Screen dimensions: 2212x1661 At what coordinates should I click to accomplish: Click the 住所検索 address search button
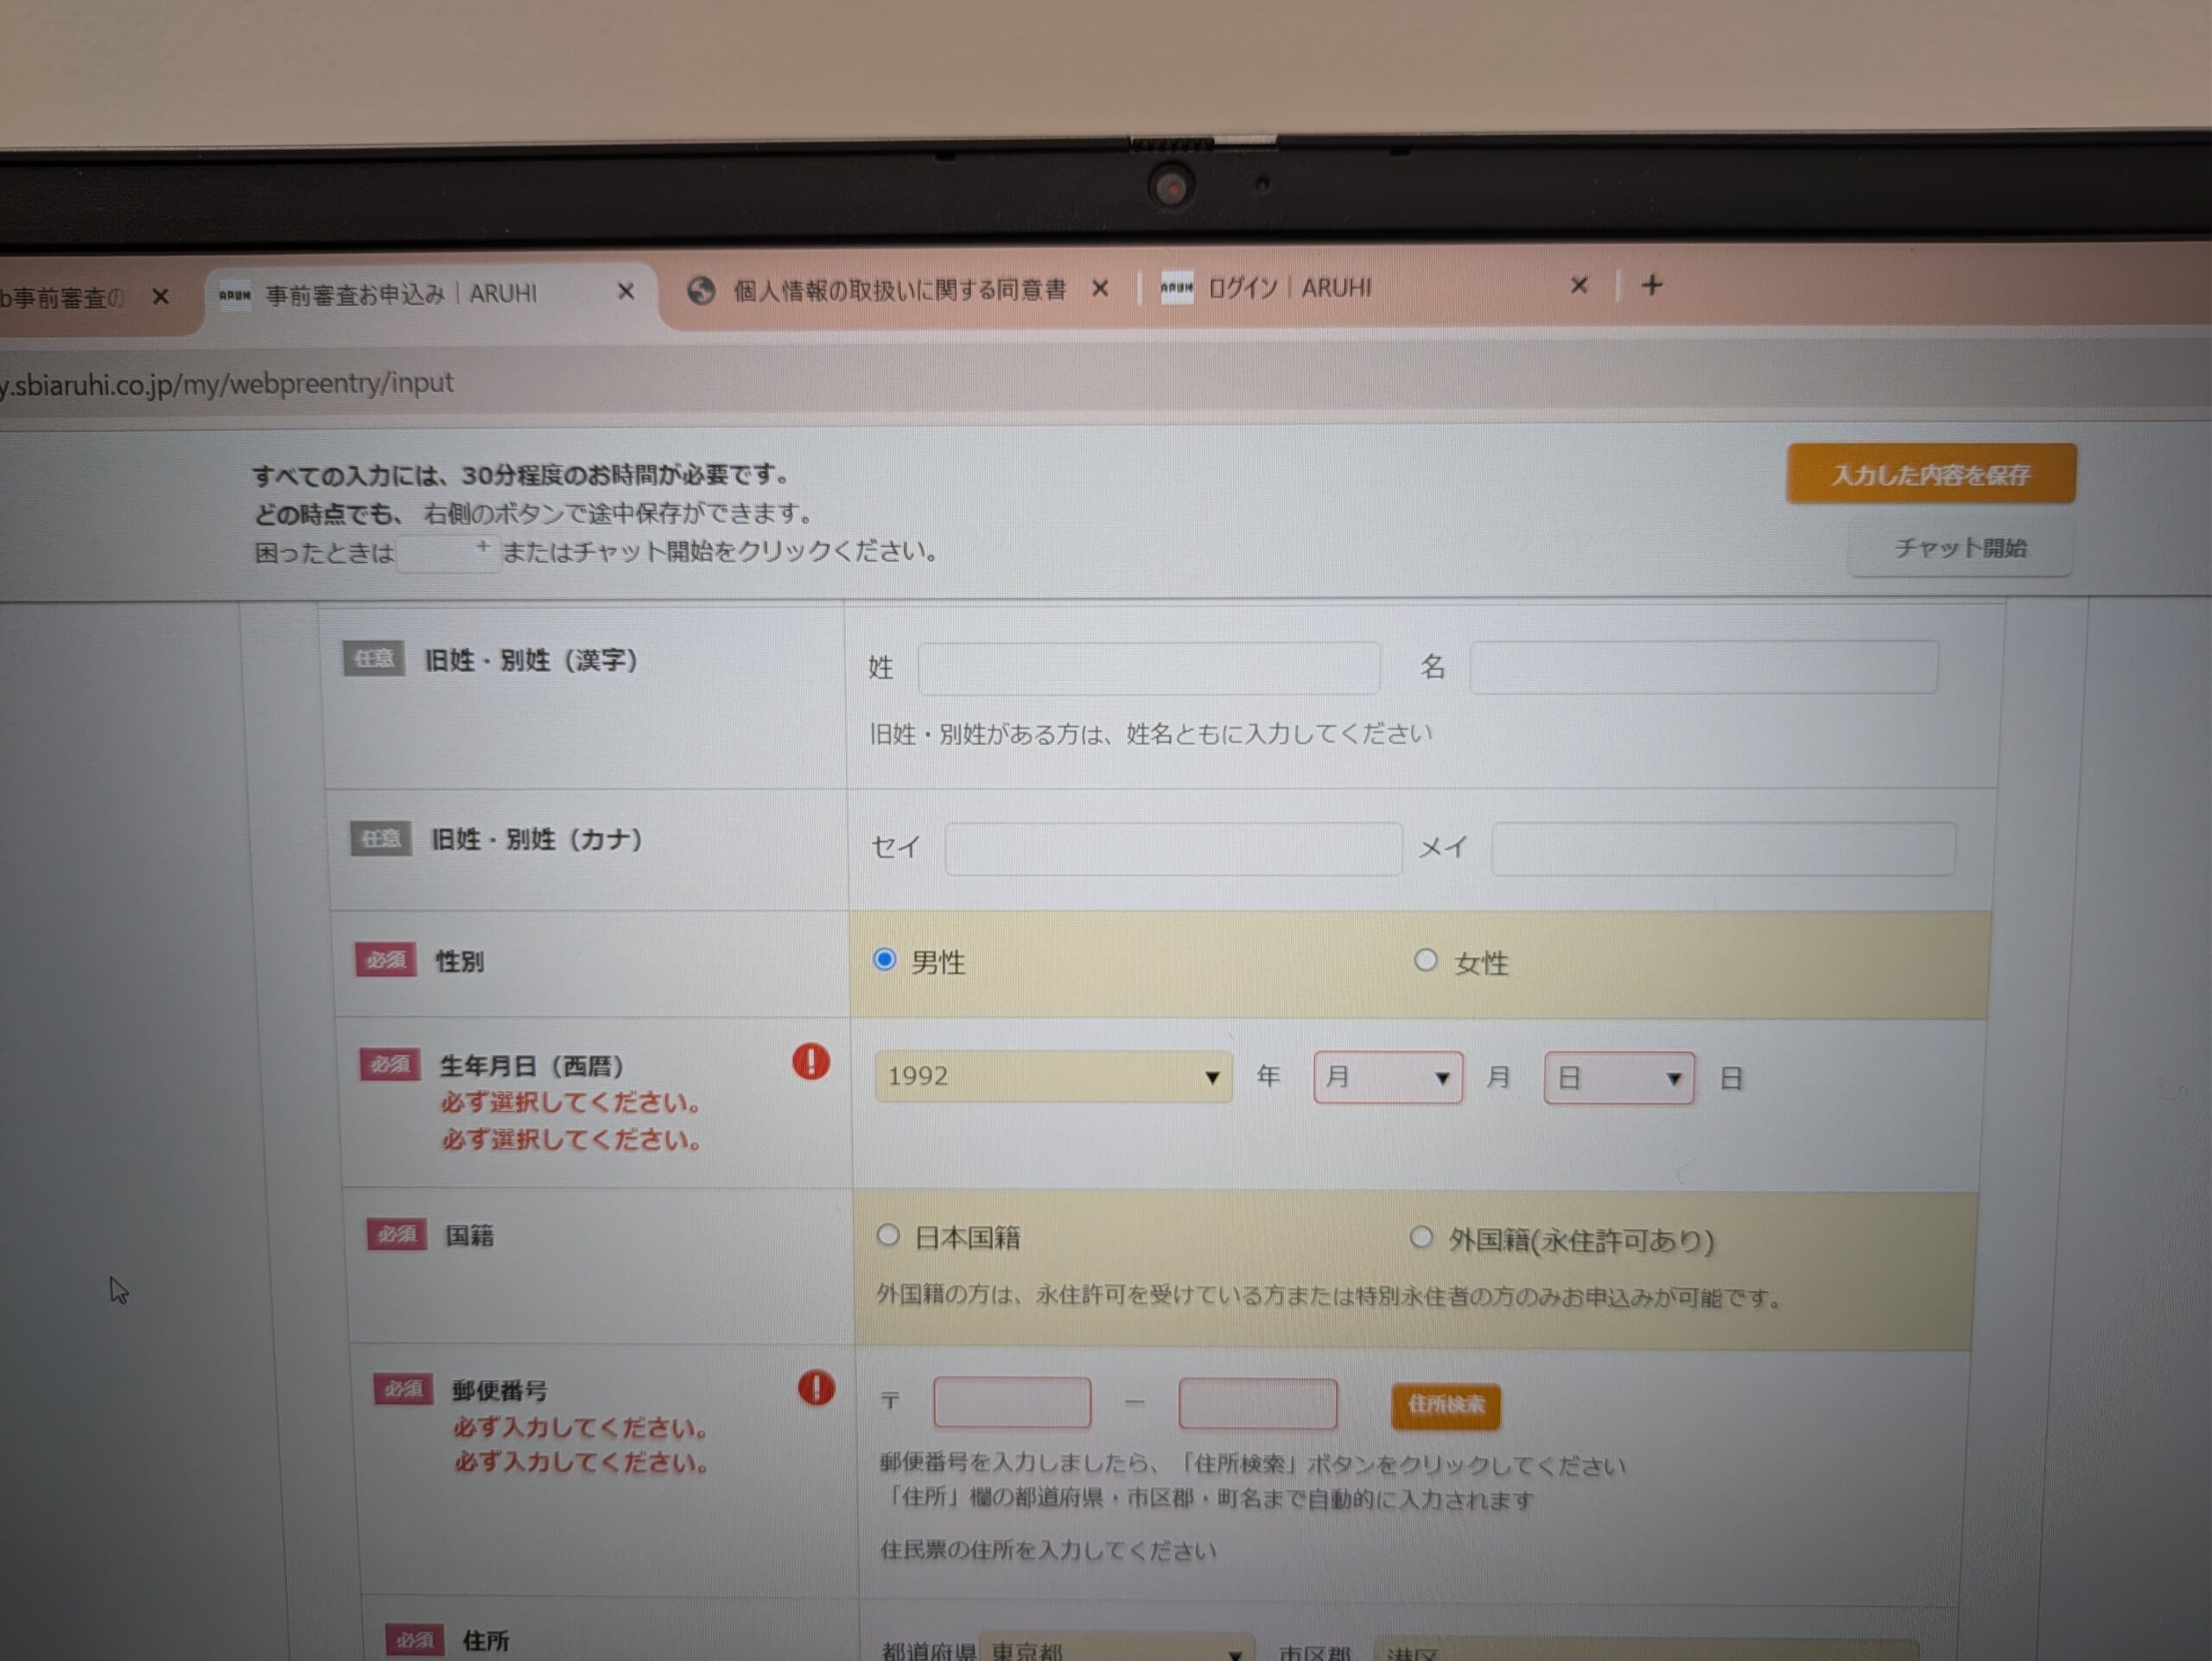click(1445, 1407)
